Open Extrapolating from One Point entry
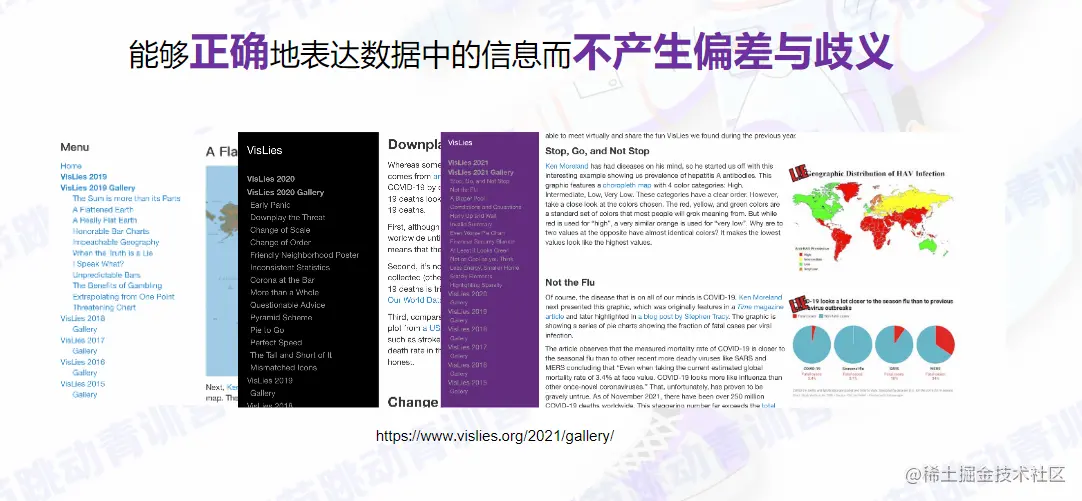Image resolution: width=1082 pixels, height=501 pixels. click(124, 297)
